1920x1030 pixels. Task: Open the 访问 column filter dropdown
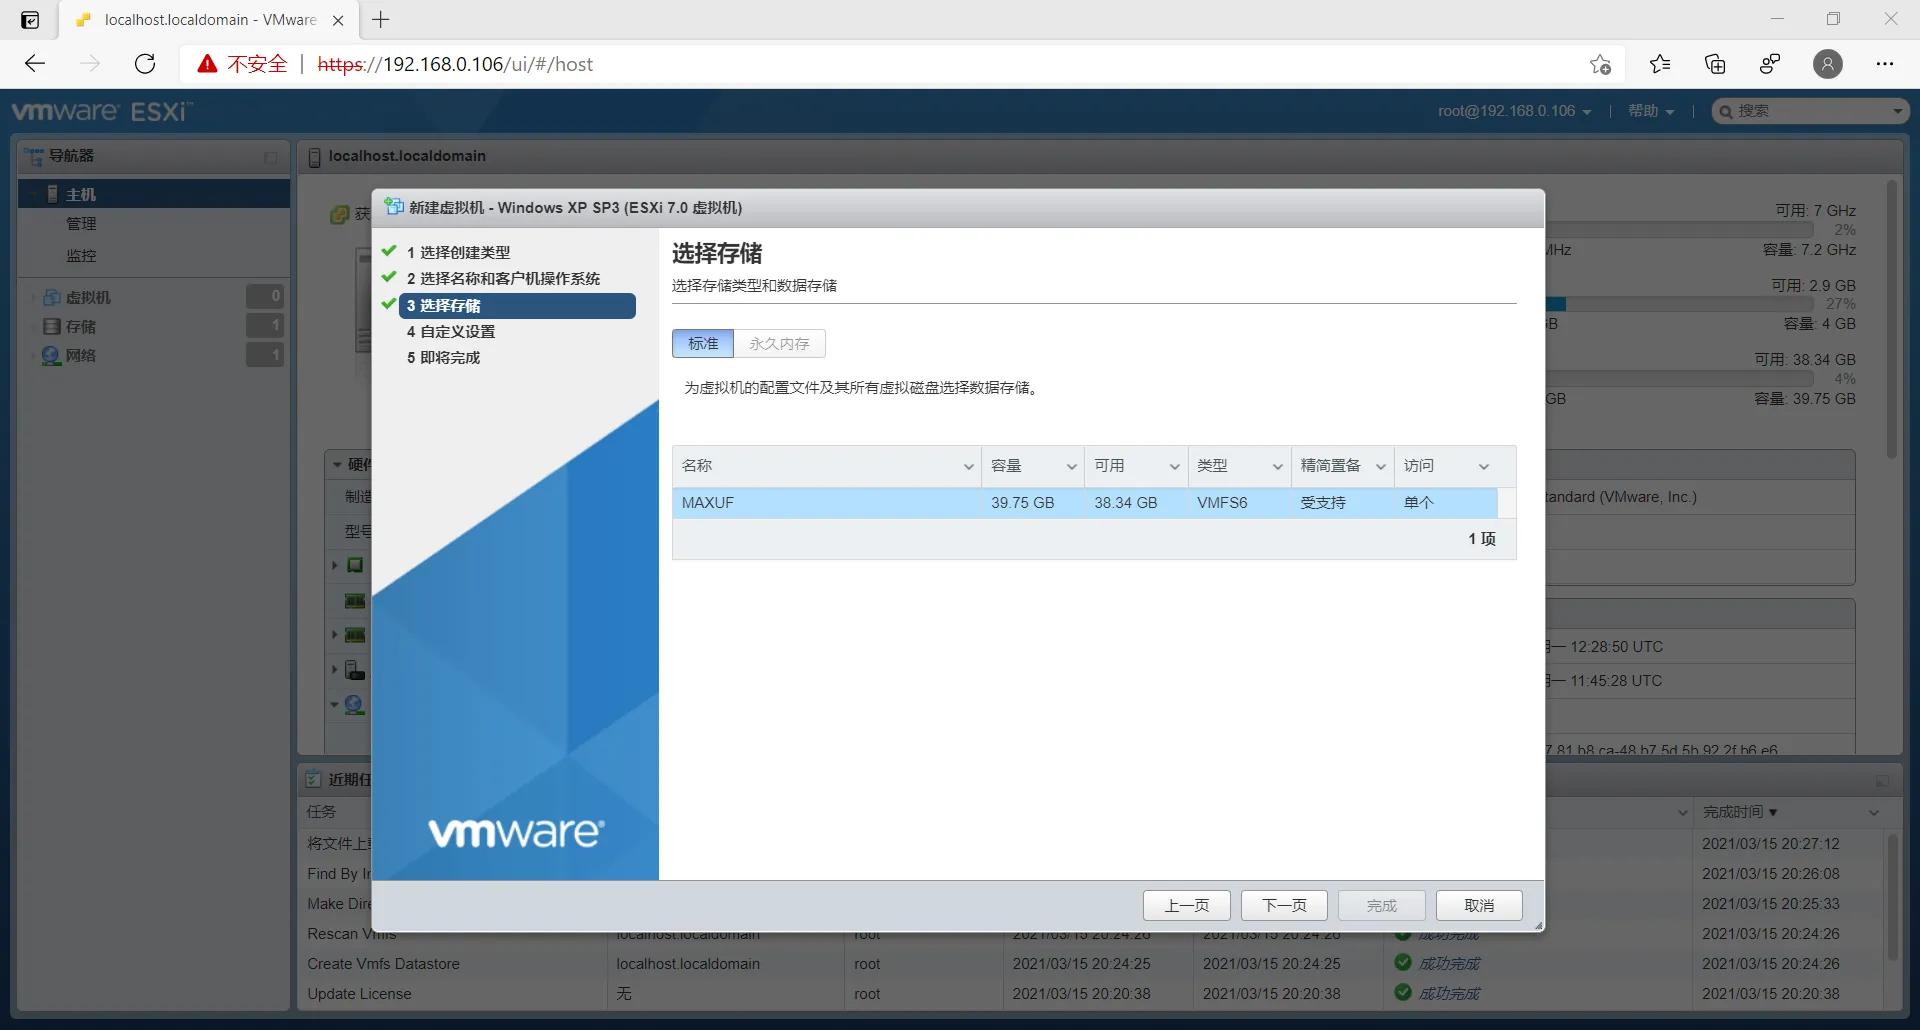(1484, 466)
